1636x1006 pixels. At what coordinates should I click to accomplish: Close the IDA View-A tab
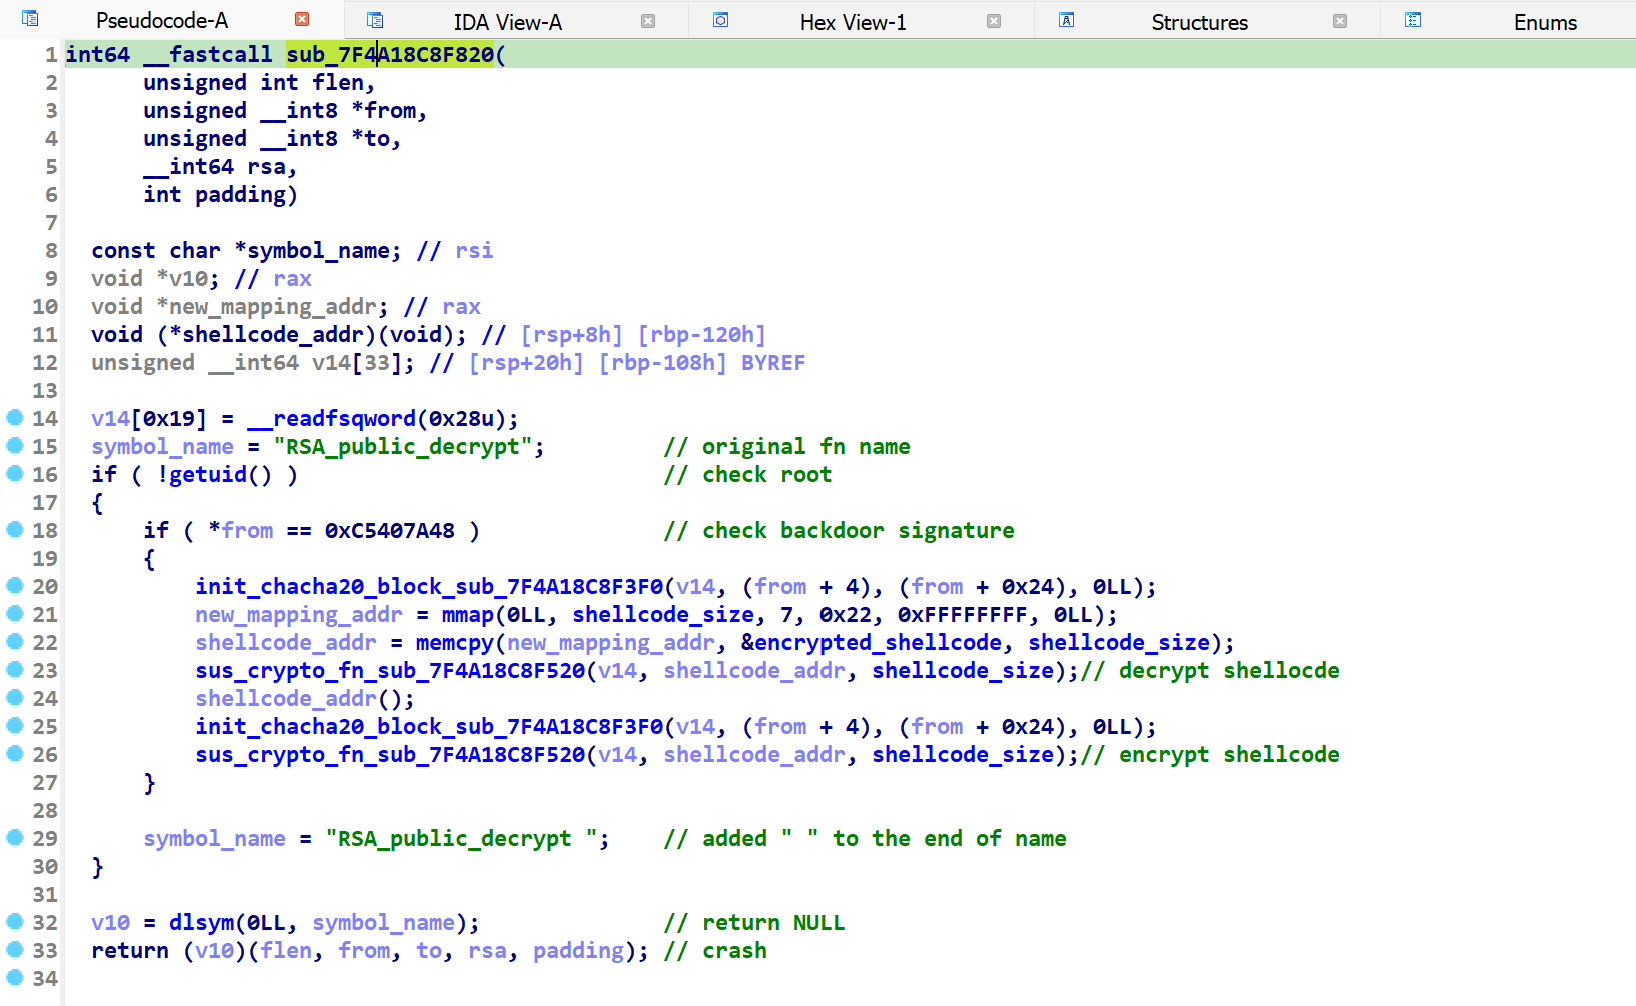[648, 21]
